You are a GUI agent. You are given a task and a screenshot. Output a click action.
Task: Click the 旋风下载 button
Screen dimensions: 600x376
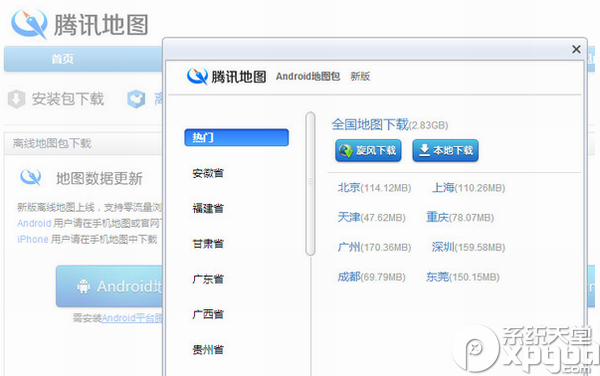(x=368, y=150)
